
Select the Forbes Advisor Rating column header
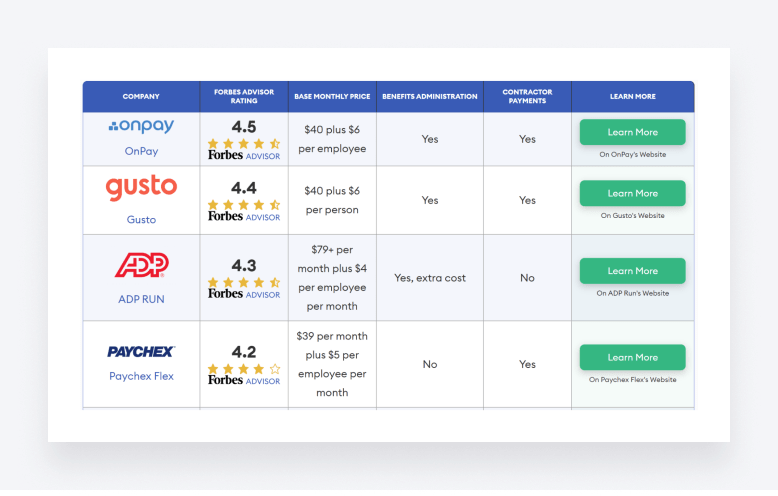tap(243, 97)
